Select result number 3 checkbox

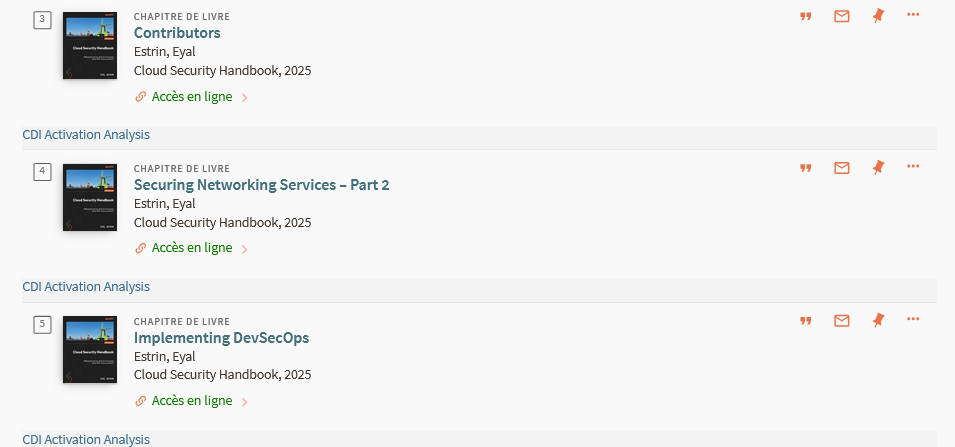(42, 19)
